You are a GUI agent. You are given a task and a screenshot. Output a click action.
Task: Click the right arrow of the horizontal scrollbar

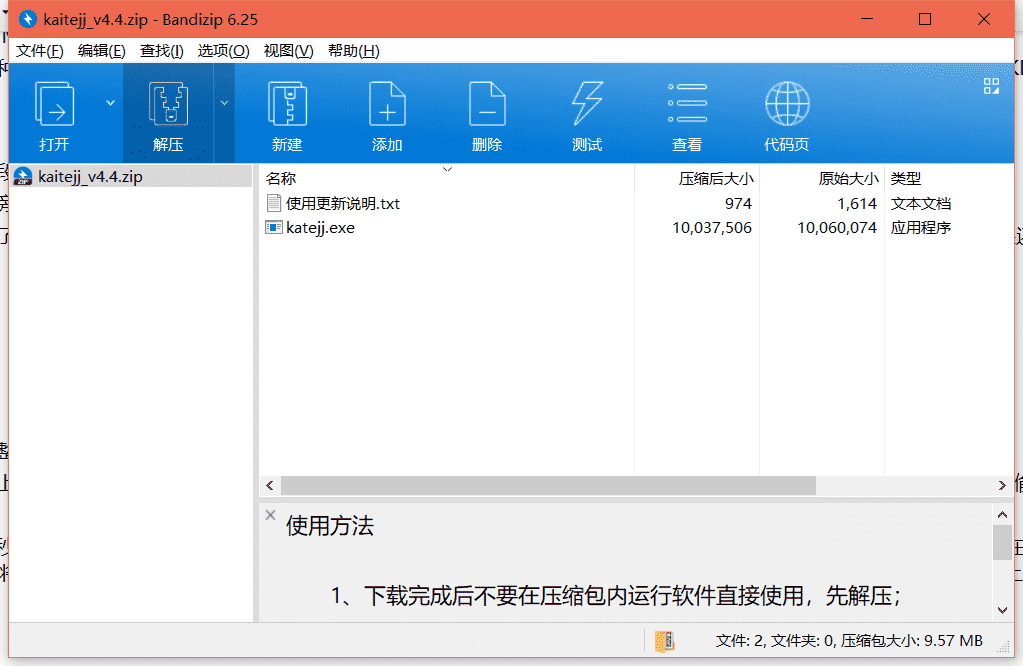tap(1002, 485)
